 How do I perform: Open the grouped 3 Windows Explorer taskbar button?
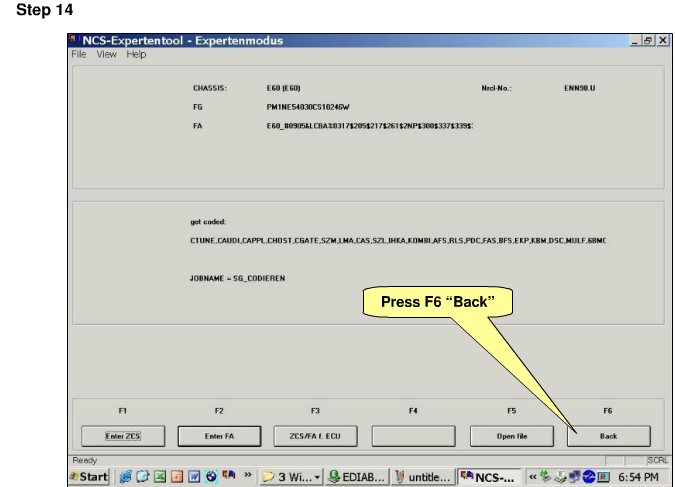[291, 477]
